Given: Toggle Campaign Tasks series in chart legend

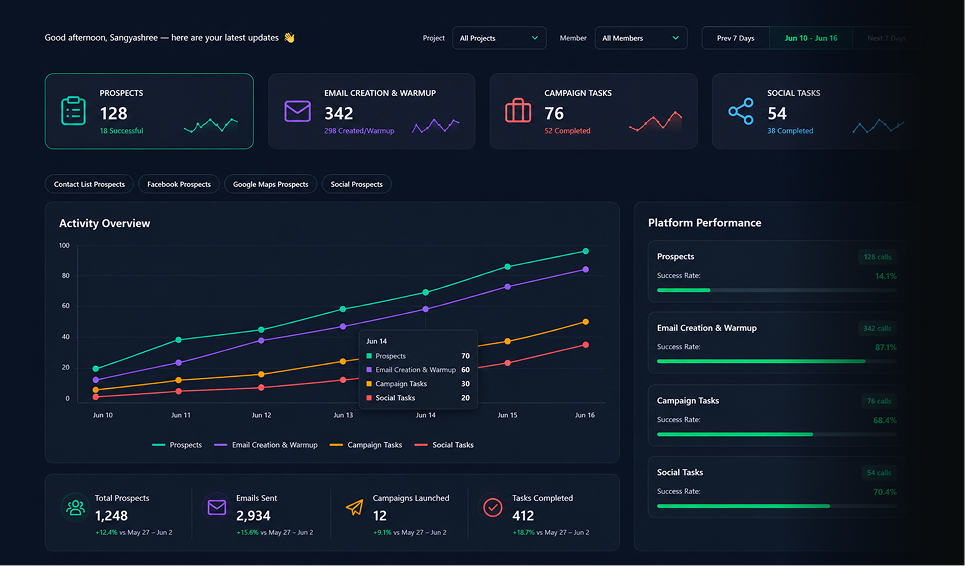Looking at the screenshot, I should (366, 445).
